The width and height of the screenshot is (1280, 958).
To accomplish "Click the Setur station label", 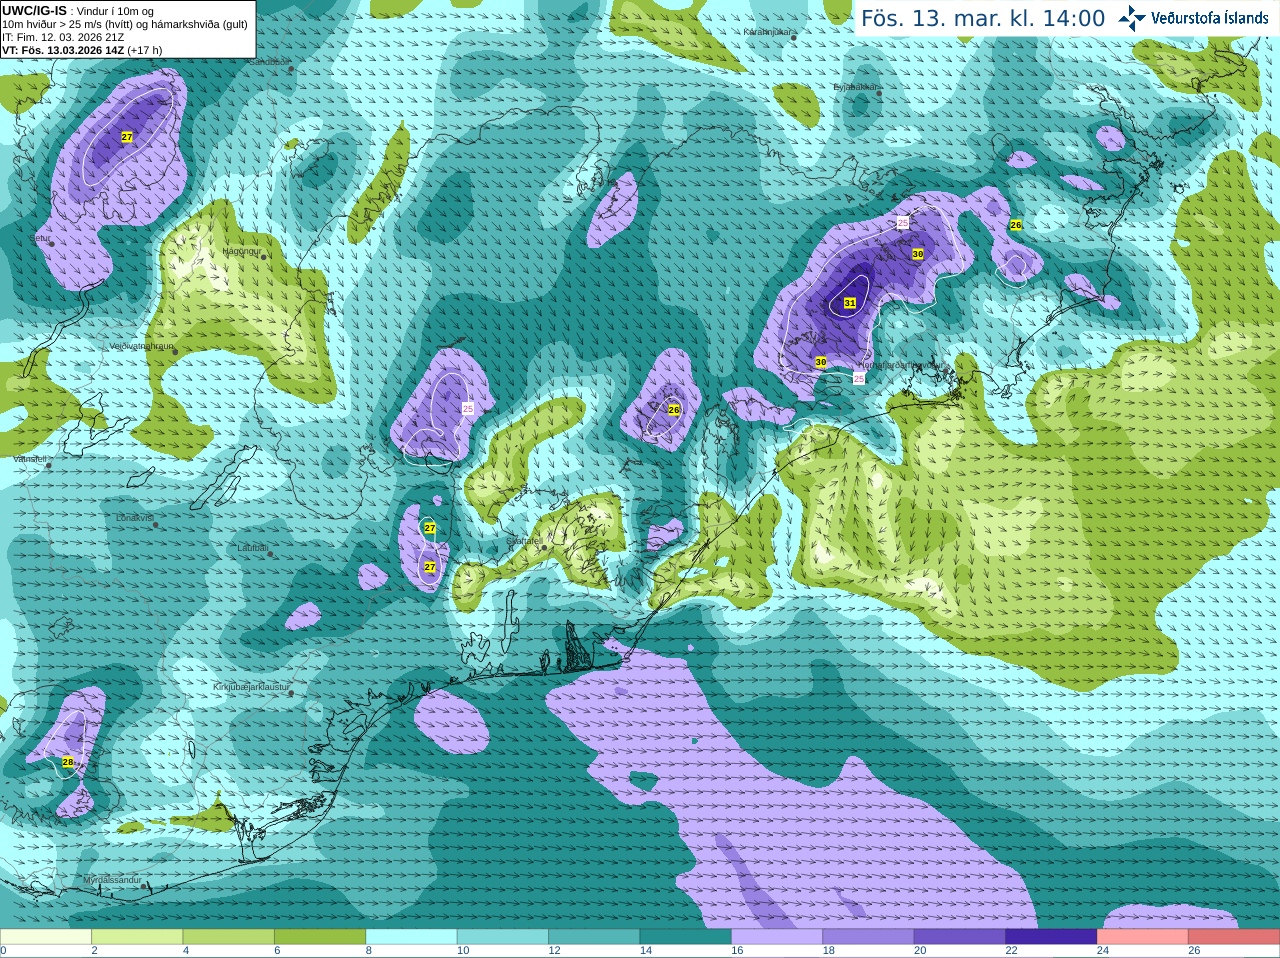I will tap(41, 239).
